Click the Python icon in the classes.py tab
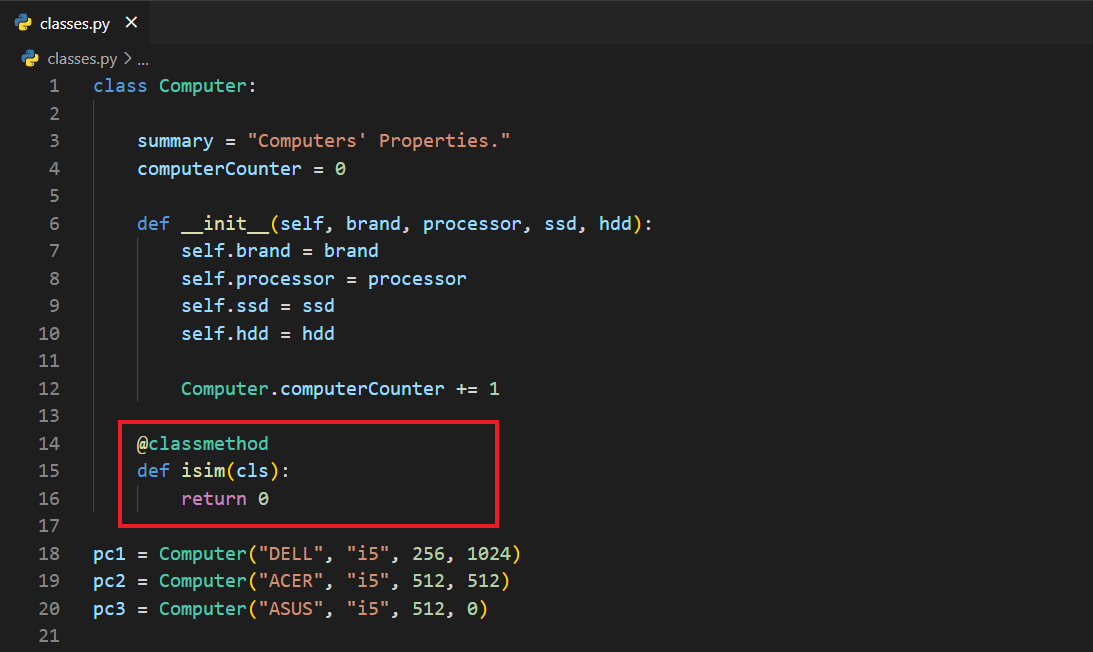The height and width of the screenshot is (652, 1093). (x=23, y=23)
